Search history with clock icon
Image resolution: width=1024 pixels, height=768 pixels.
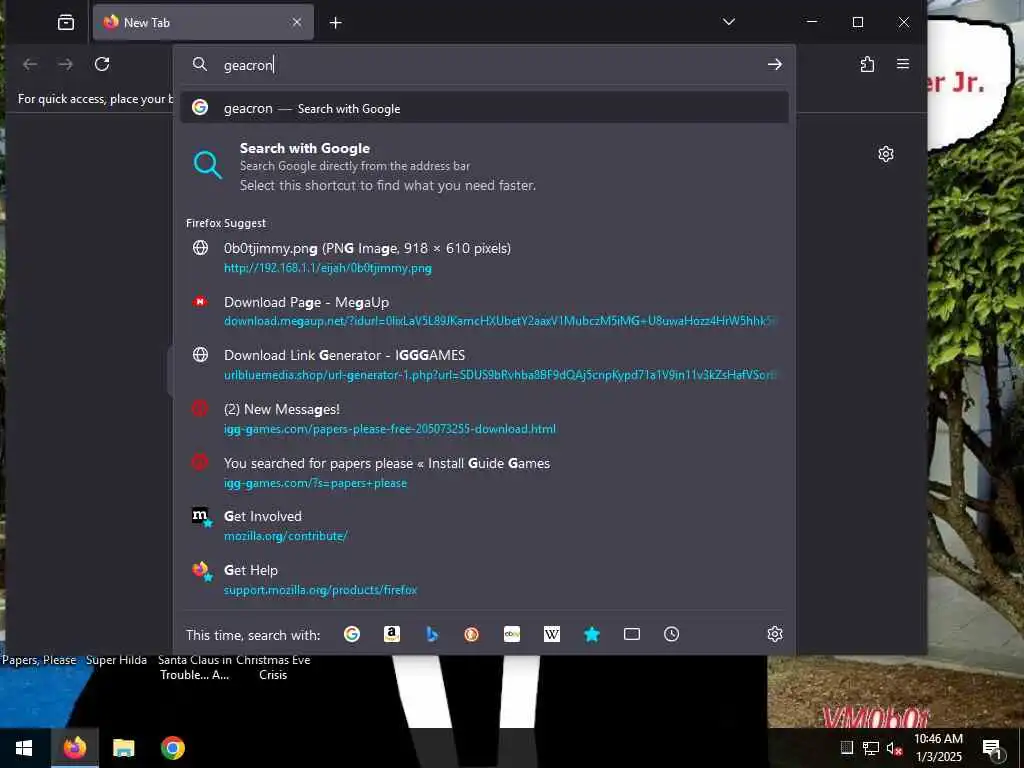(x=671, y=634)
